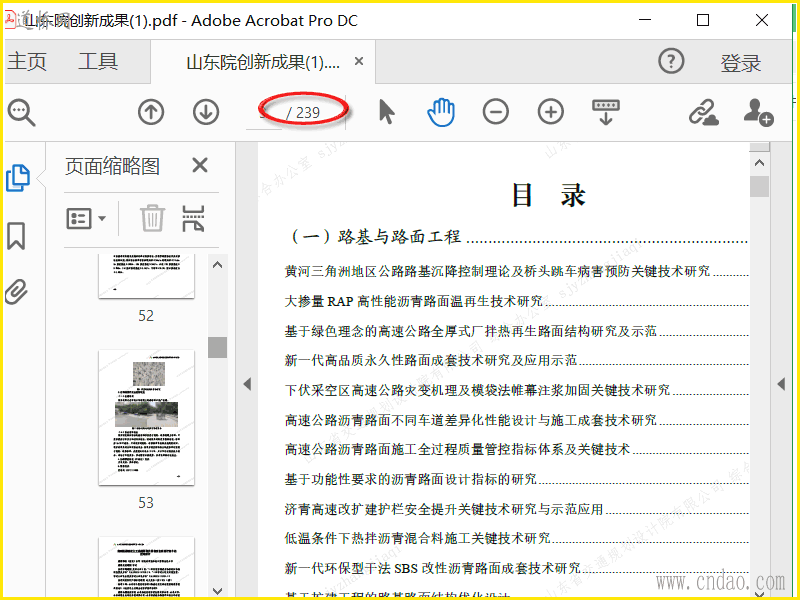
Task: Click the 目 录 heading
Action: [x=548, y=195]
